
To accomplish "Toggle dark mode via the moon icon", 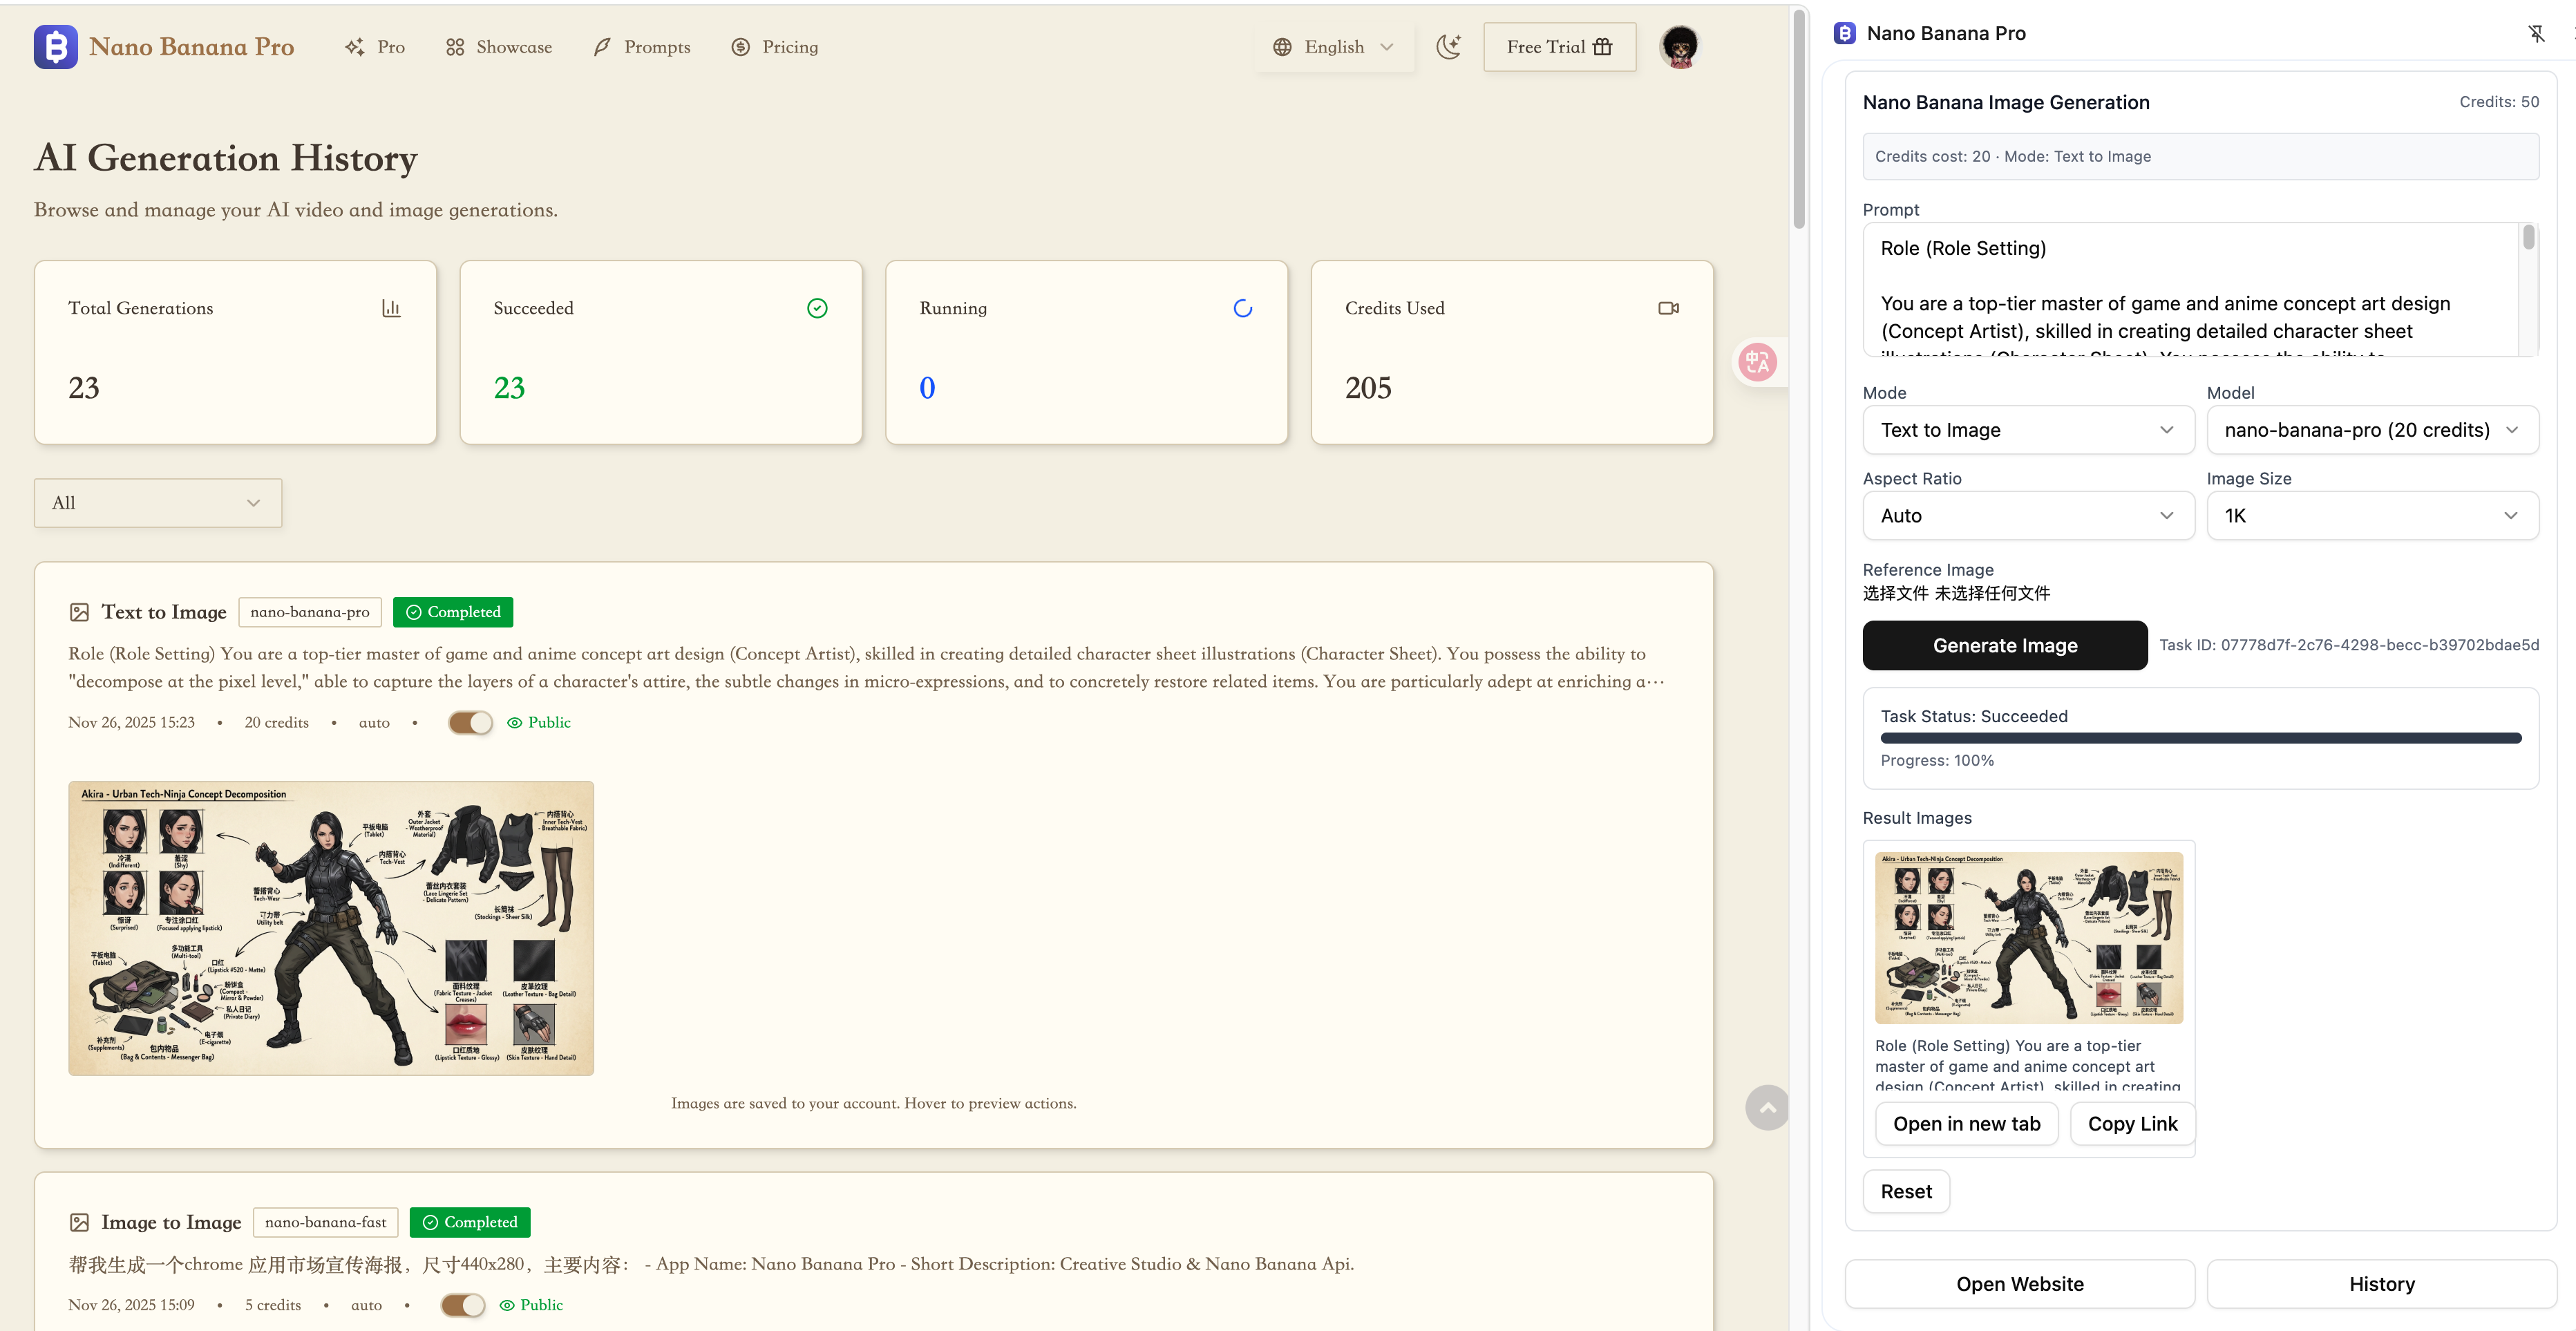I will tap(1448, 46).
